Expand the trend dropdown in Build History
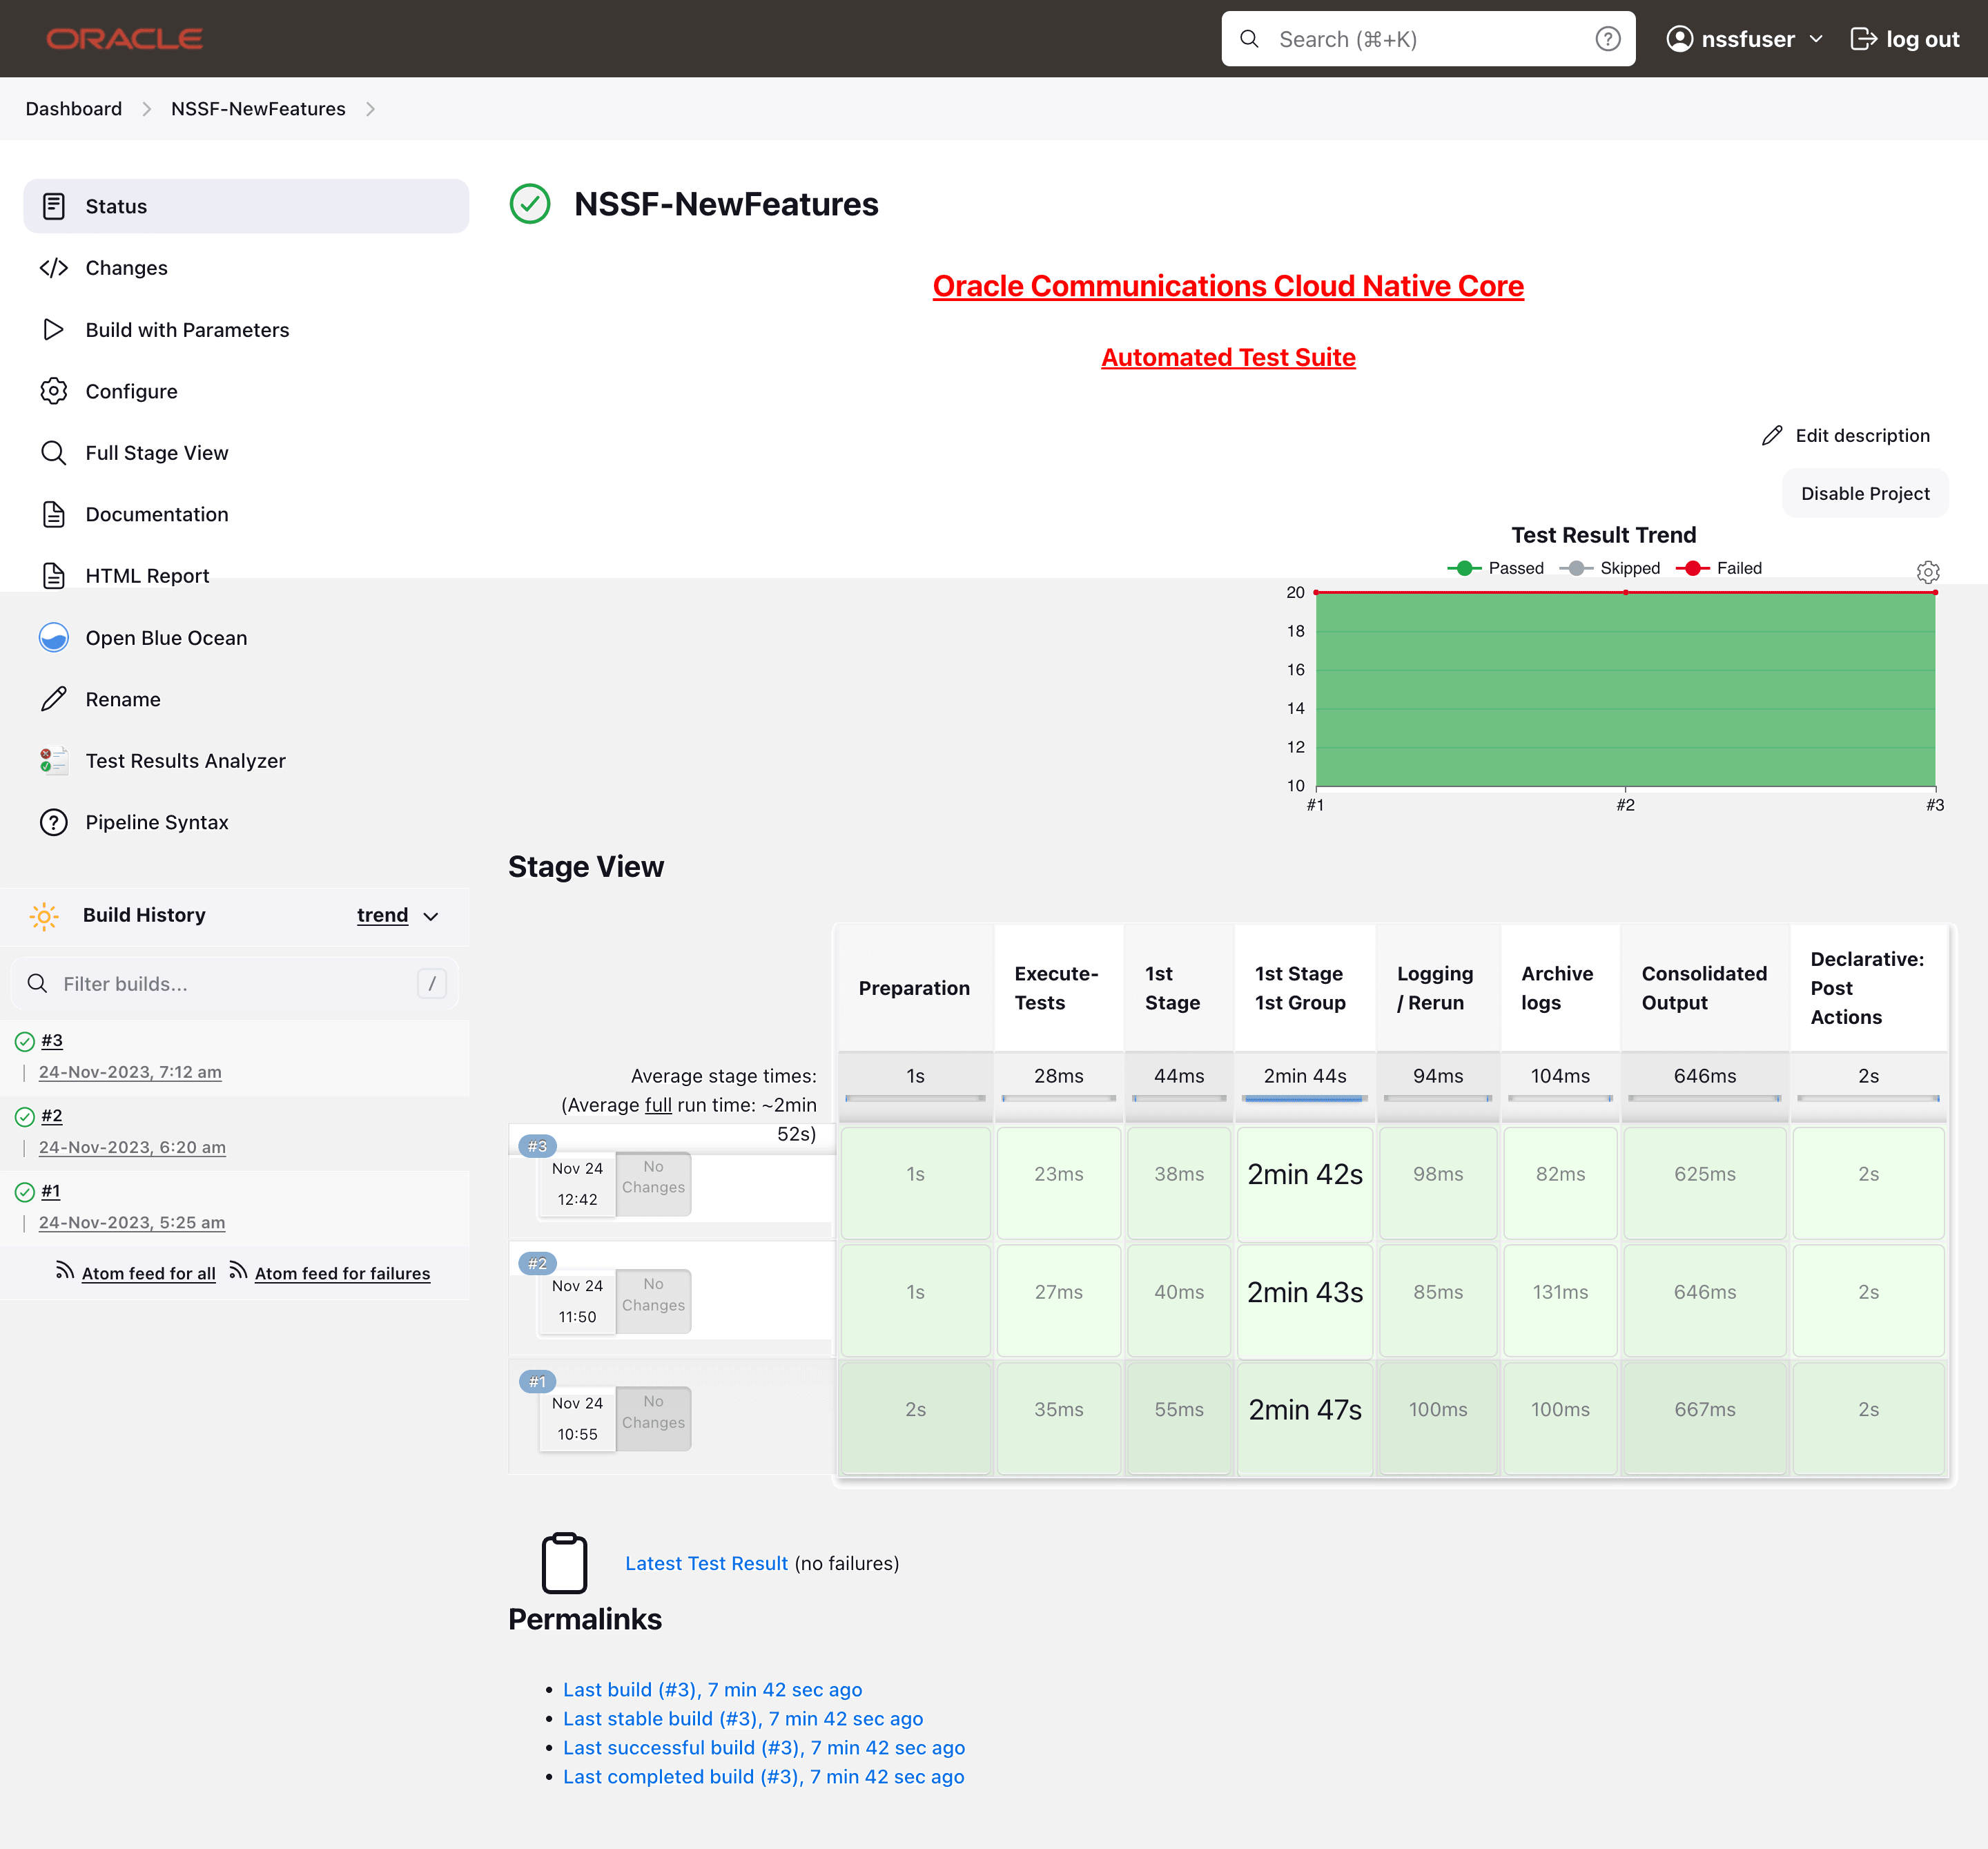 click(398, 915)
